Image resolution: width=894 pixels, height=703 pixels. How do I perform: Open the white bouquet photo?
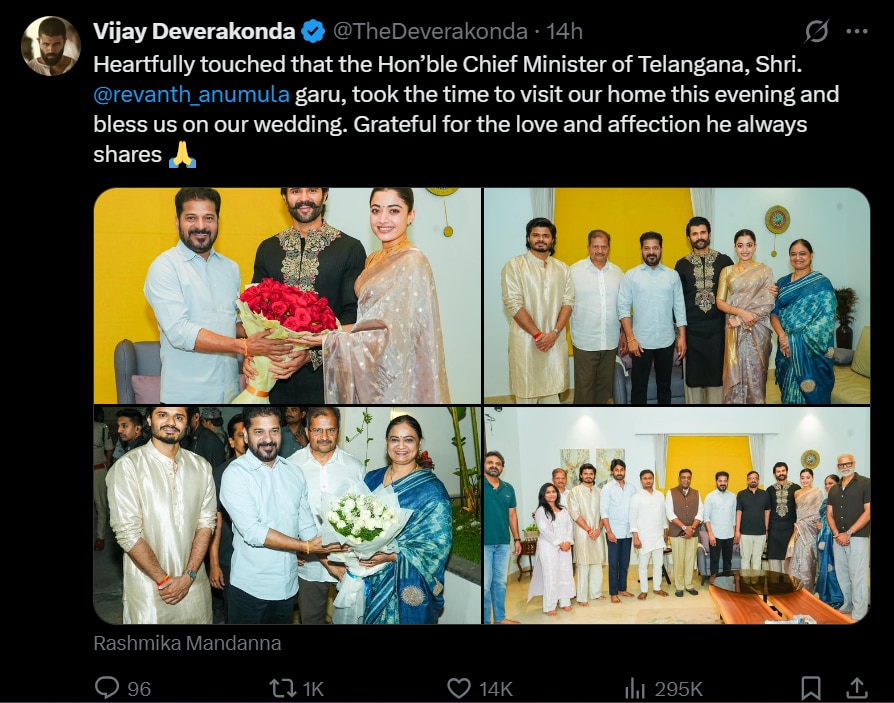[287, 515]
